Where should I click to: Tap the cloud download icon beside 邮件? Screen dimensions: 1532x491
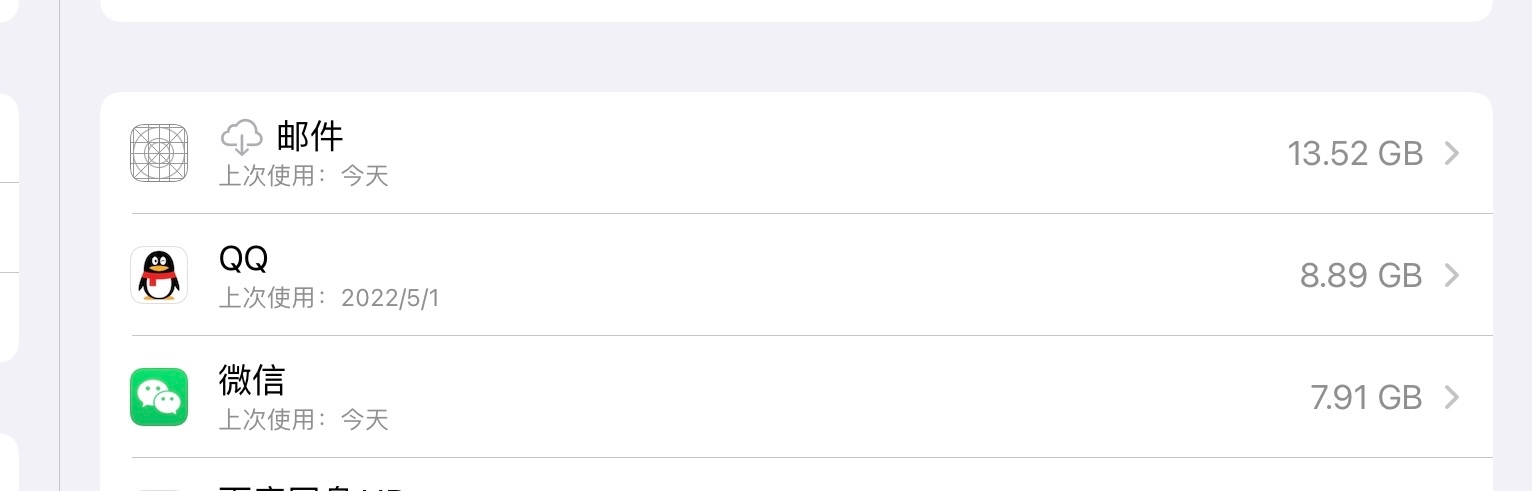click(241, 135)
